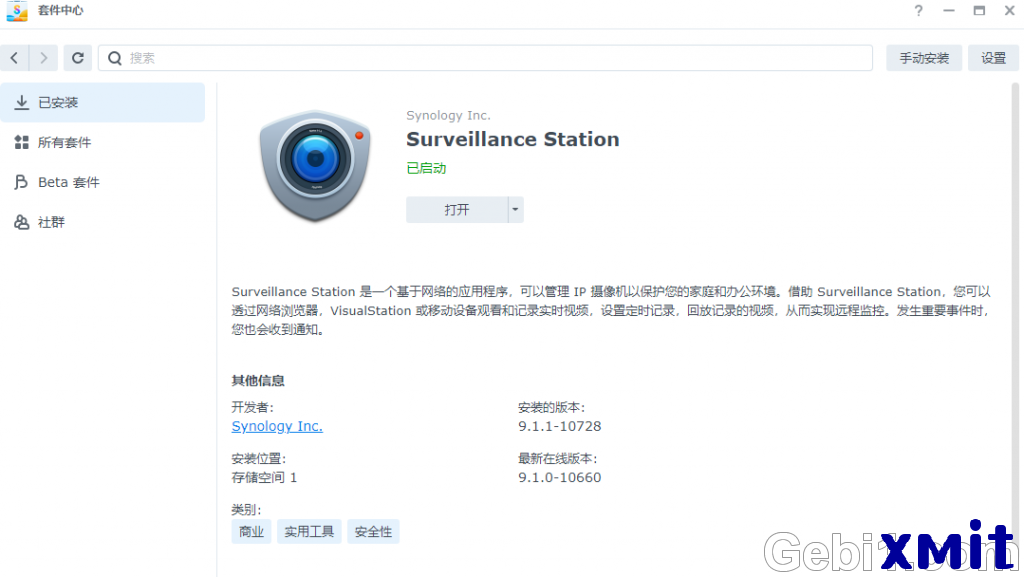The width and height of the screenshot is (1024, 577).
Task: Open the 设置 settings button
Action: [993, 58]
